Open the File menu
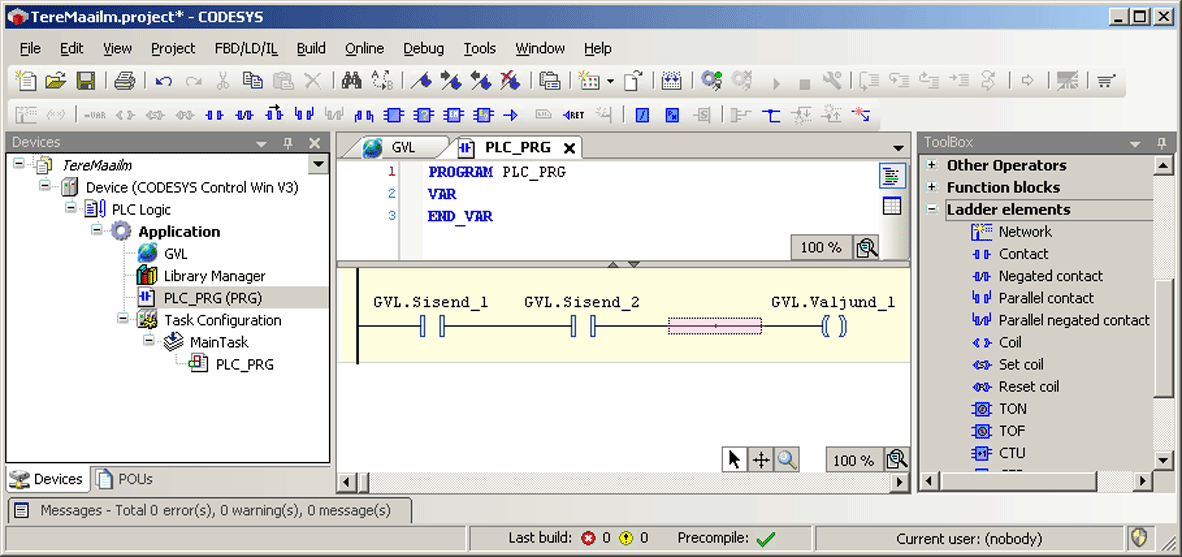Viewport: 1182px width, 557px height. point(30,48)
